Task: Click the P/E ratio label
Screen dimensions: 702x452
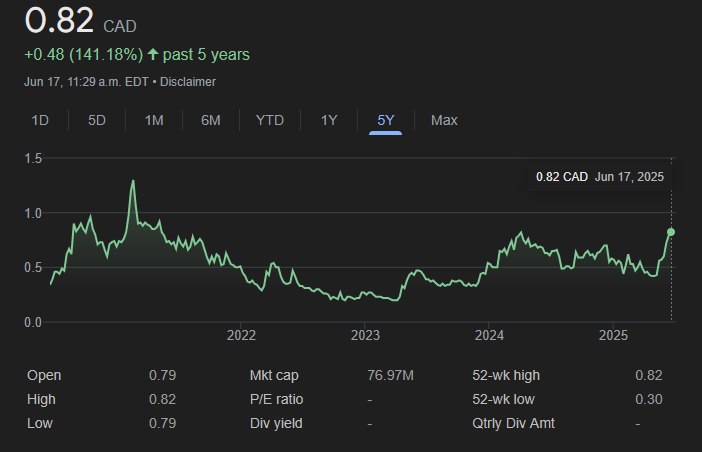Action: coord(276,399)
